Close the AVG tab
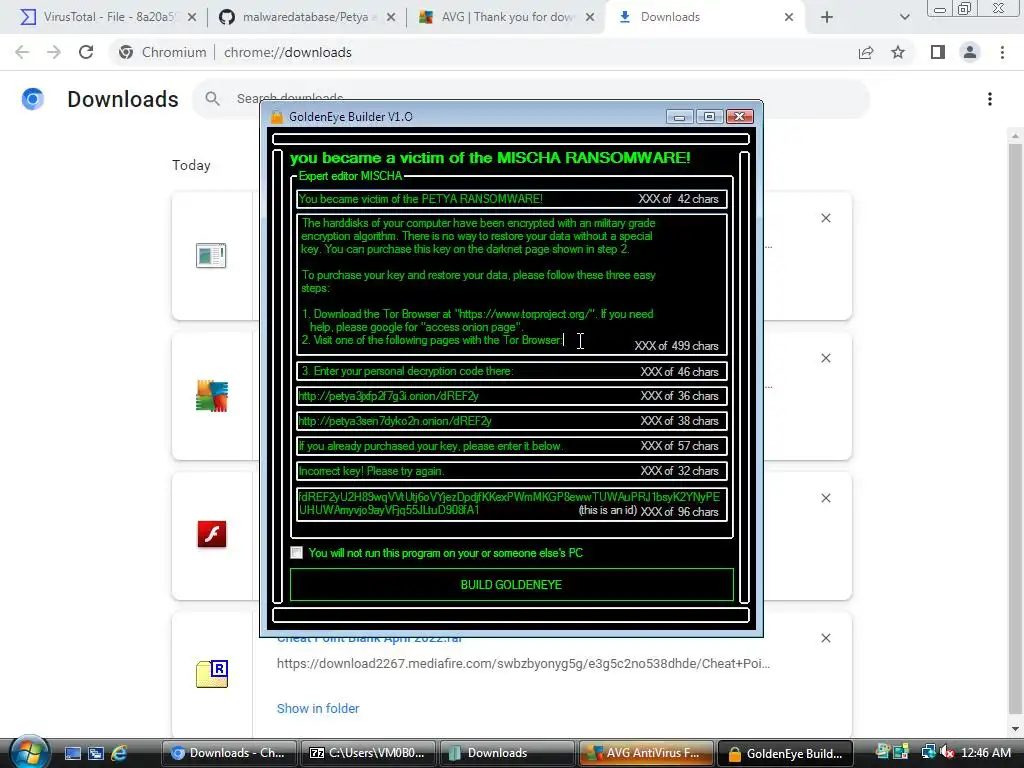This screenshot has width=1024, height=768. (590, 18)
